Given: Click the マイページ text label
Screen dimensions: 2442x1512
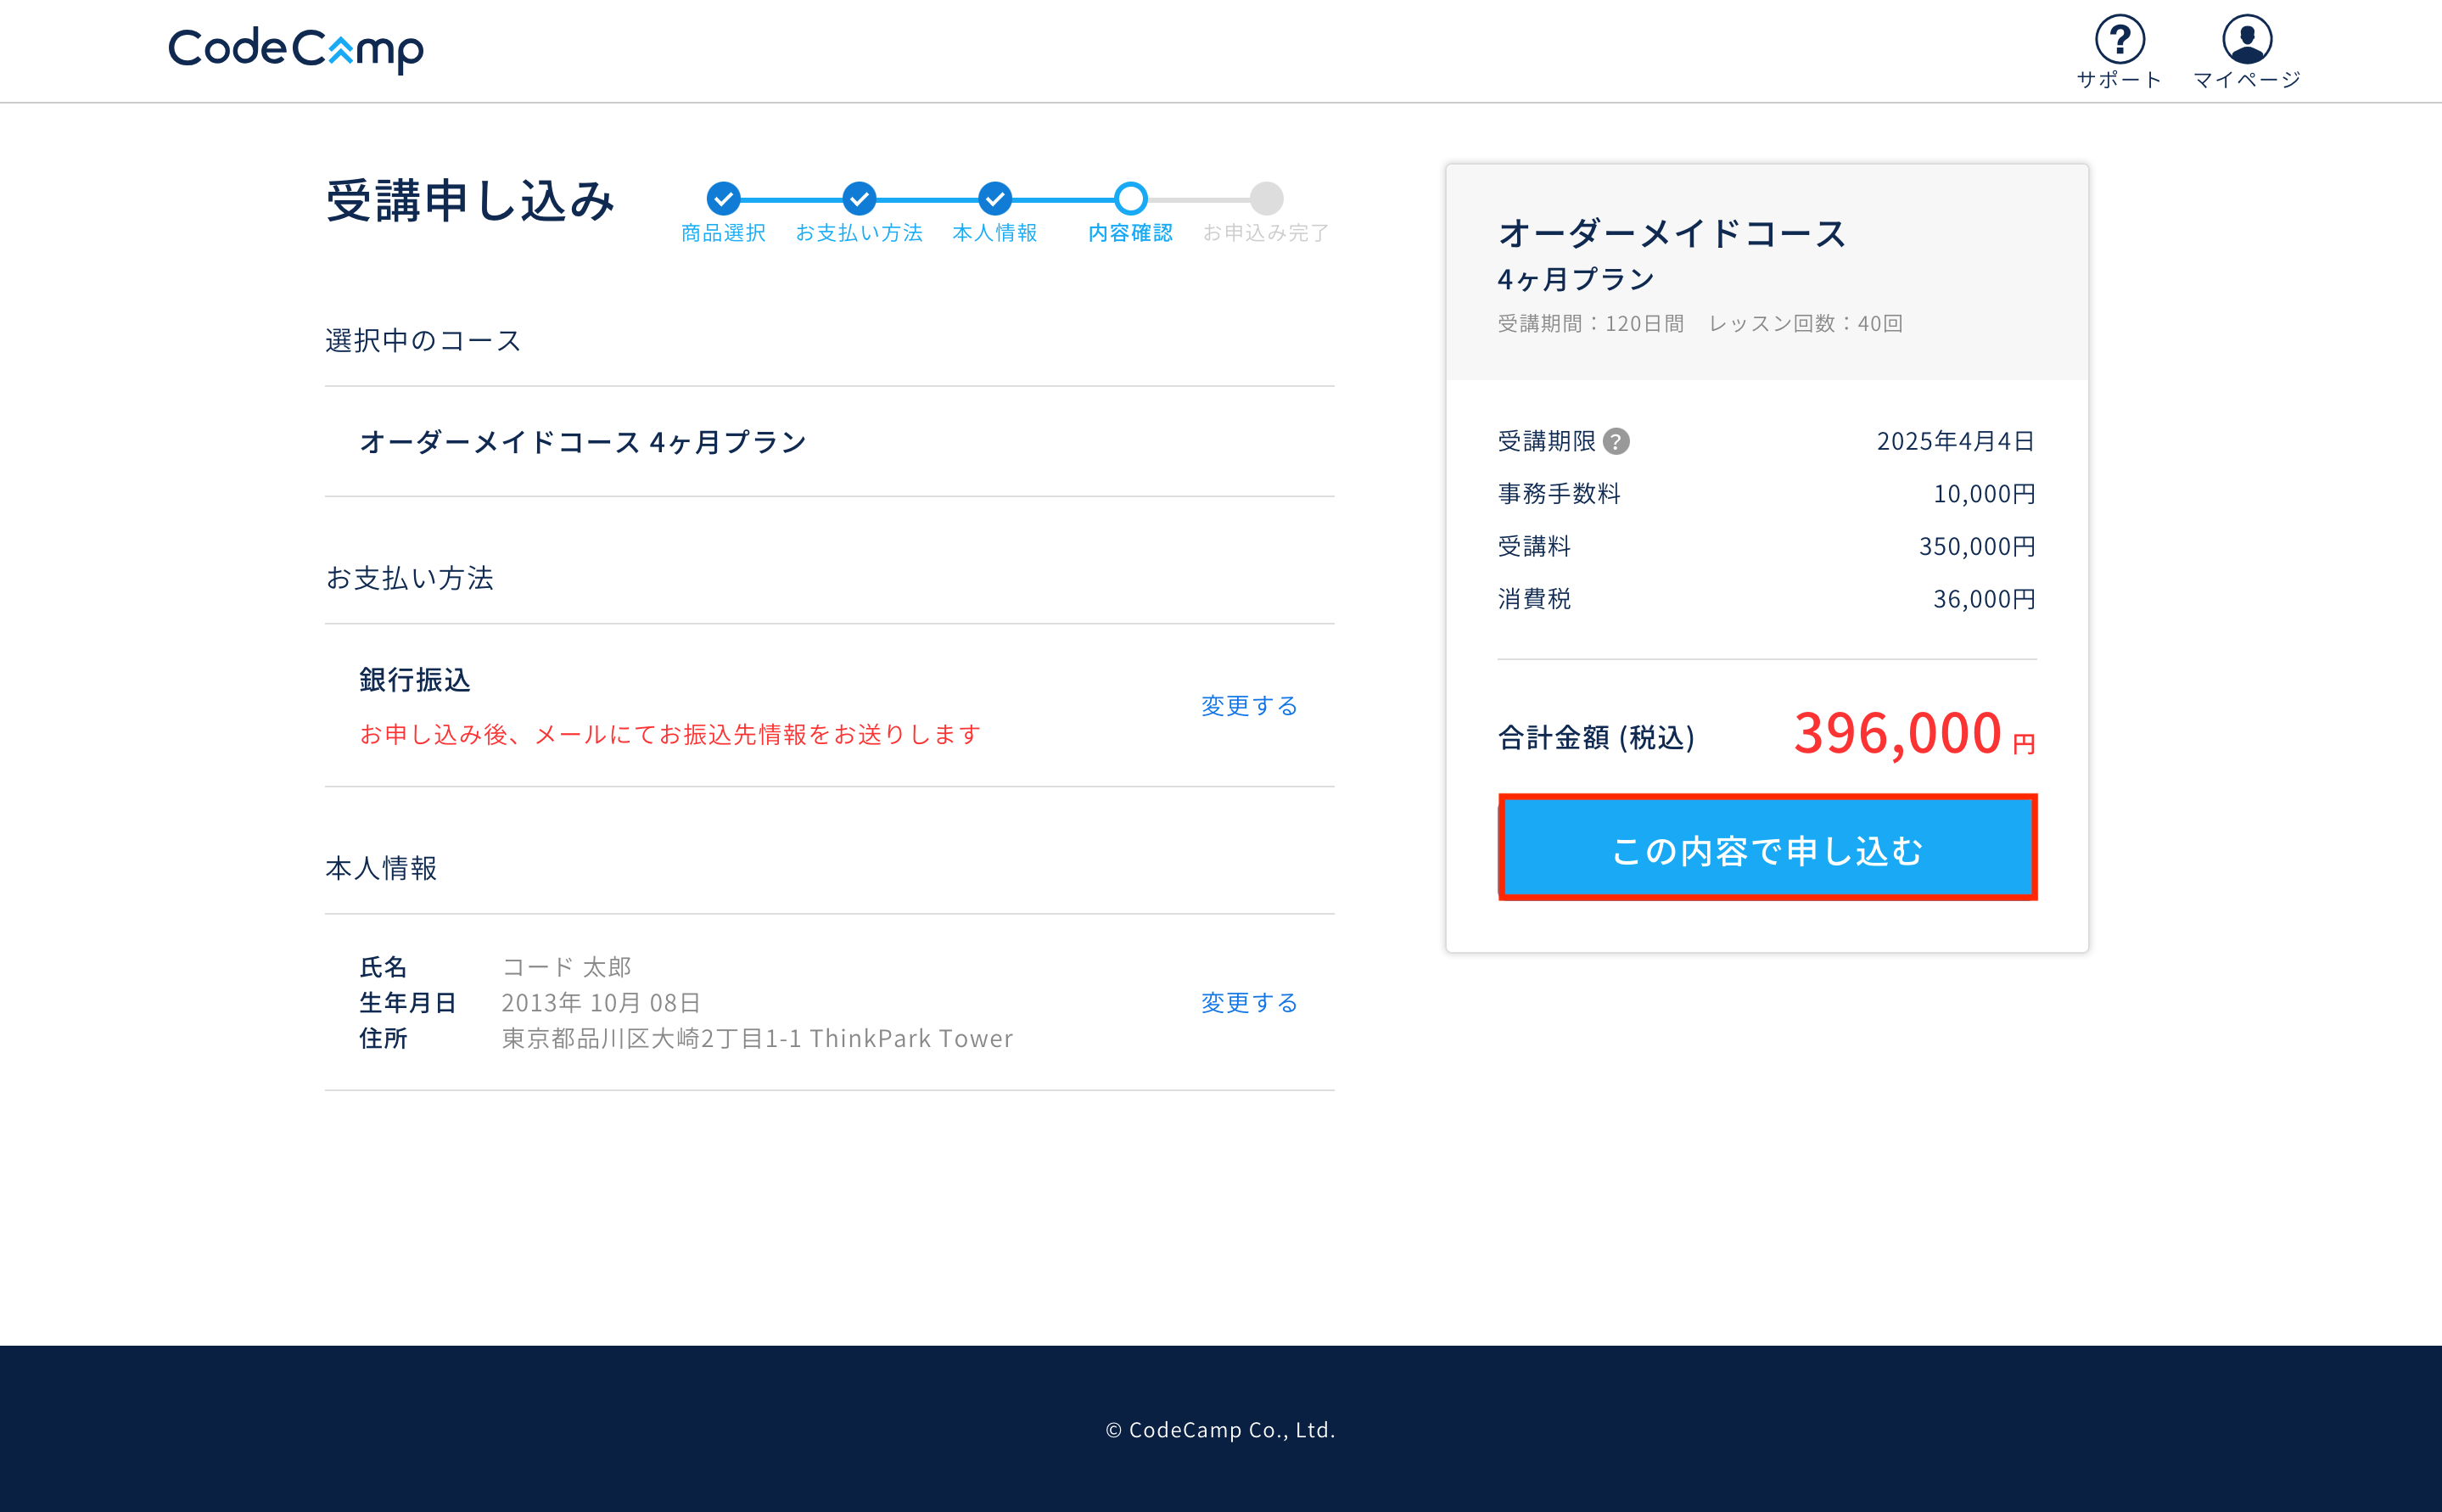Looking at the screenshot, I should click(x=2246, y=80).
